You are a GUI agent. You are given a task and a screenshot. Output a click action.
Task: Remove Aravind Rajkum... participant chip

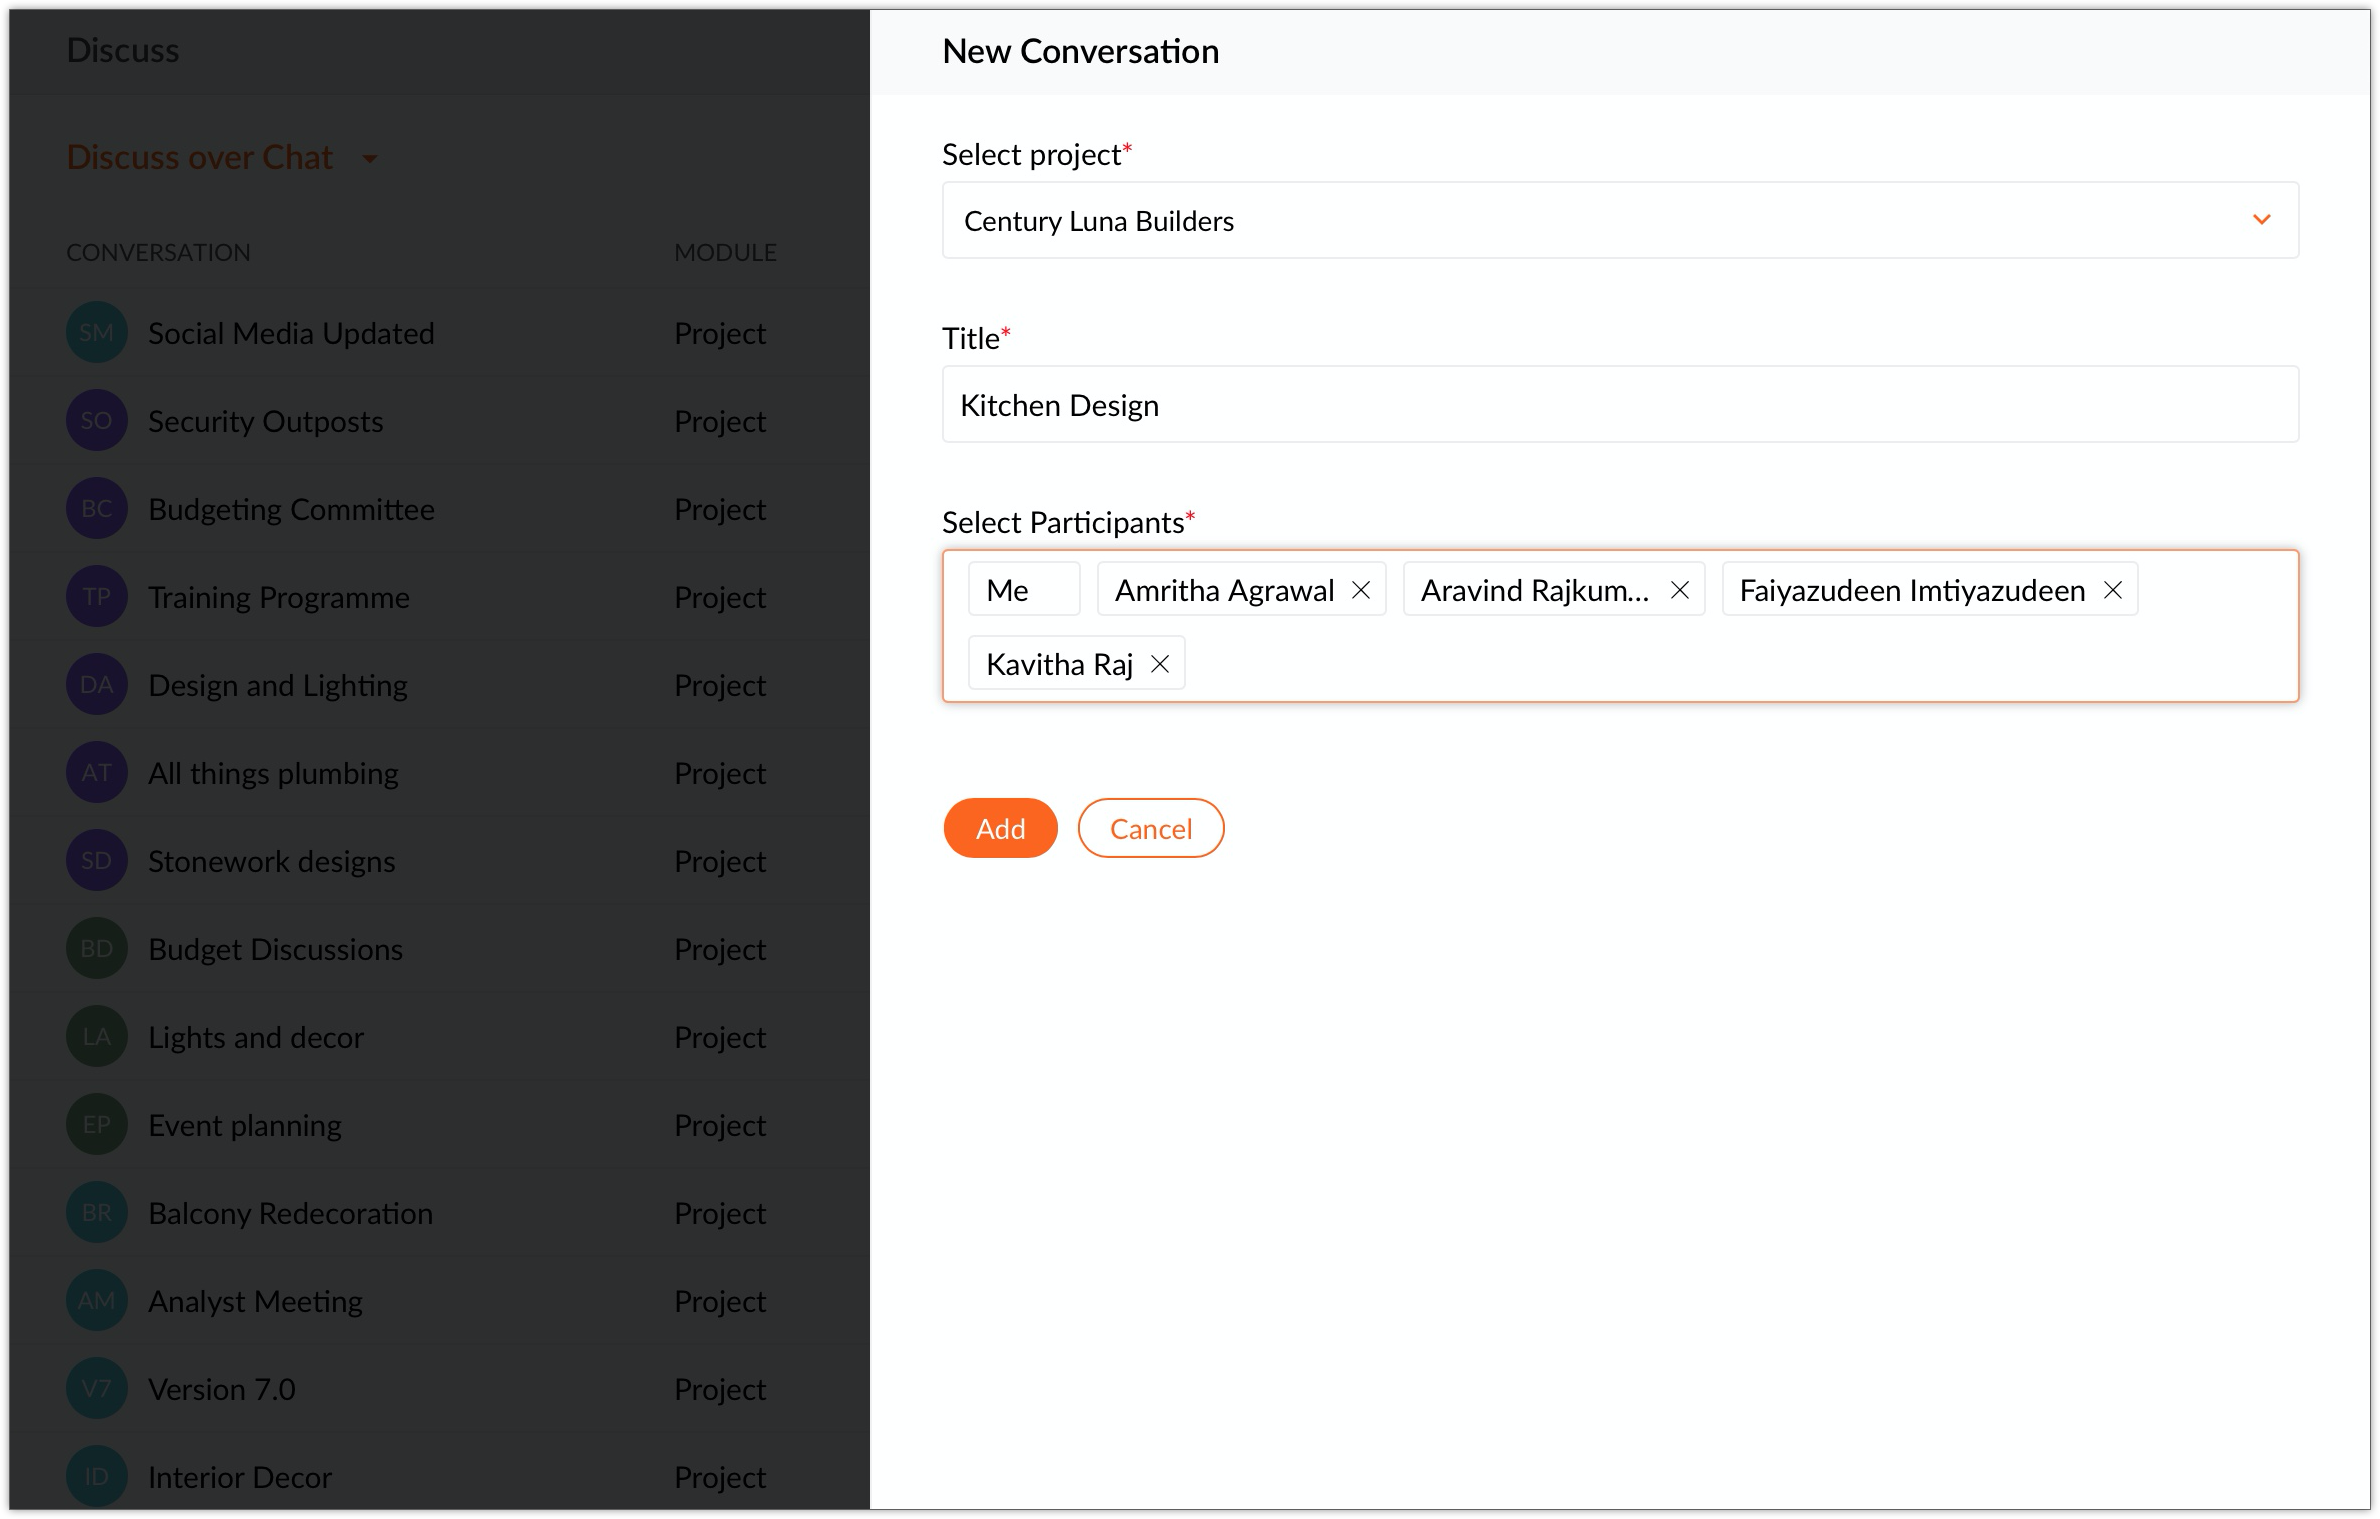pos(1680,590)
